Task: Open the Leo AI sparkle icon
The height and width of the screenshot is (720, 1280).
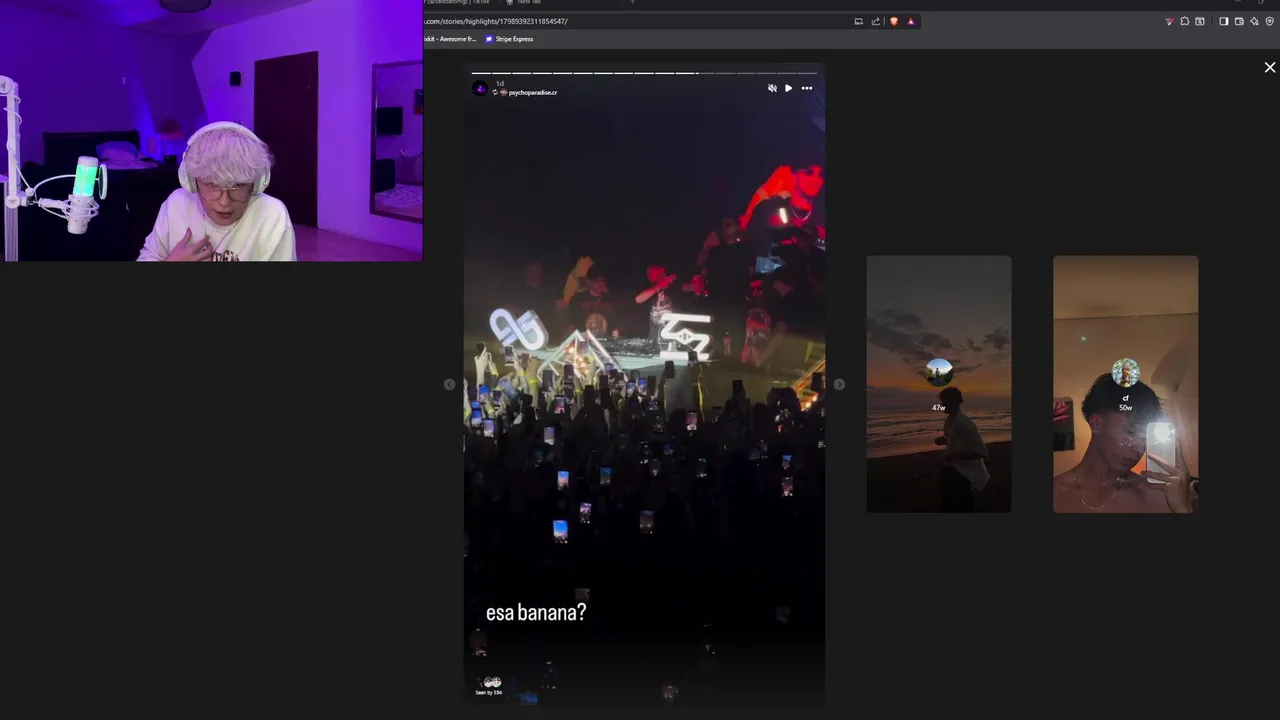Action: (x=1254, y=21)
